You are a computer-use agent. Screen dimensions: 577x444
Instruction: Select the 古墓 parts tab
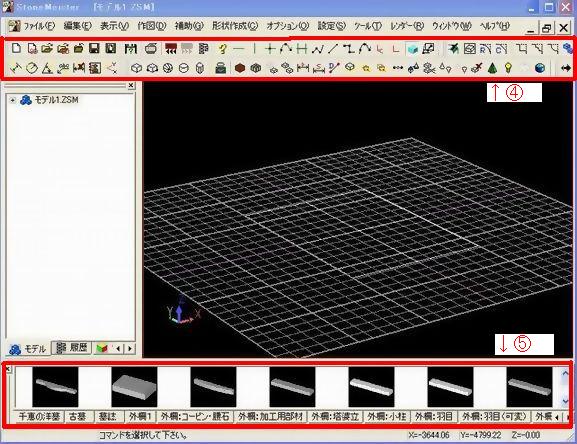pos(78,416)
